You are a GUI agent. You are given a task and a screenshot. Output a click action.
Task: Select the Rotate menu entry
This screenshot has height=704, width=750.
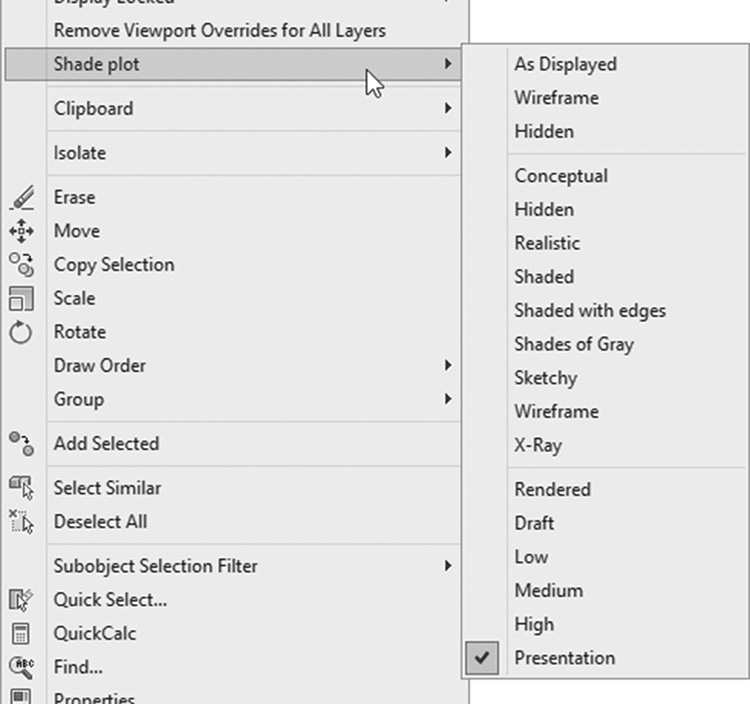233,332
